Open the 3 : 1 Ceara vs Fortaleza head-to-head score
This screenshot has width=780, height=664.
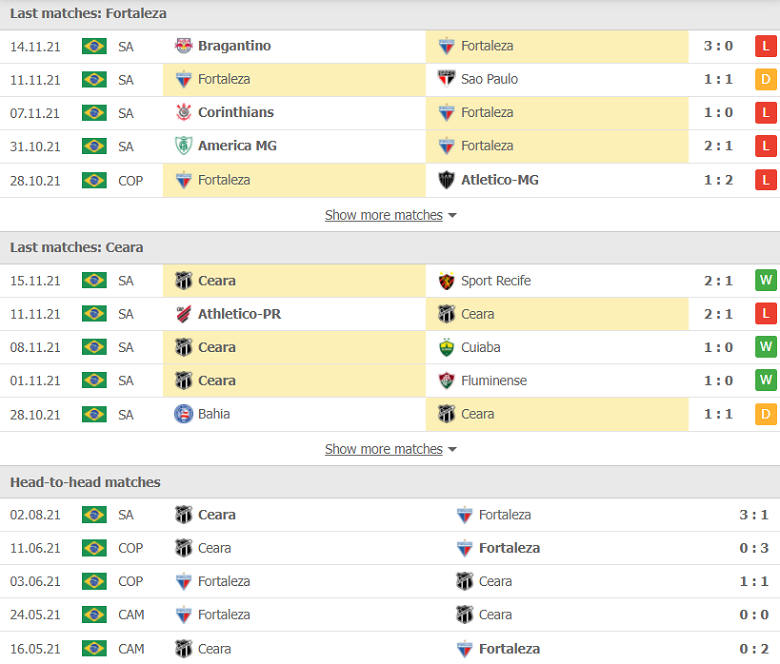coord(754,514)
